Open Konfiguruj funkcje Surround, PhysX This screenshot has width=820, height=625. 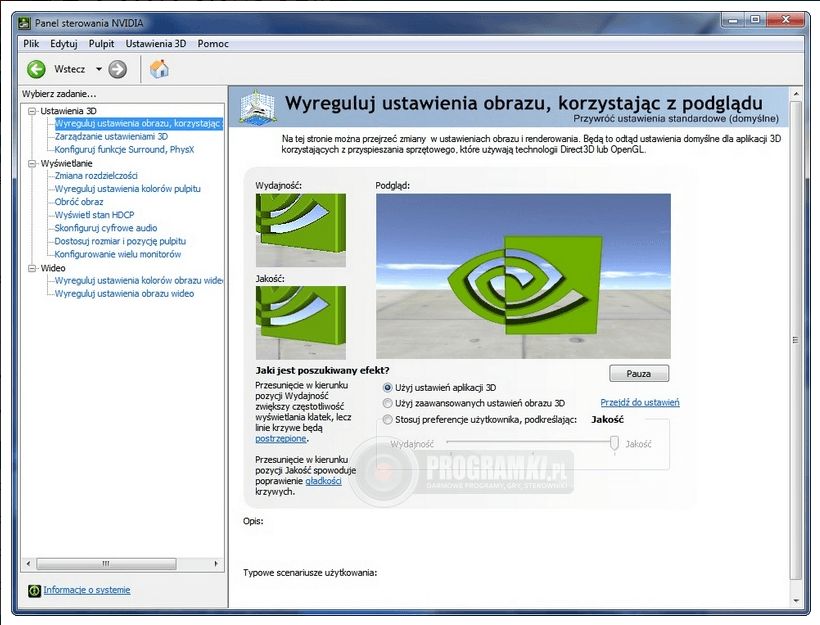124,150
